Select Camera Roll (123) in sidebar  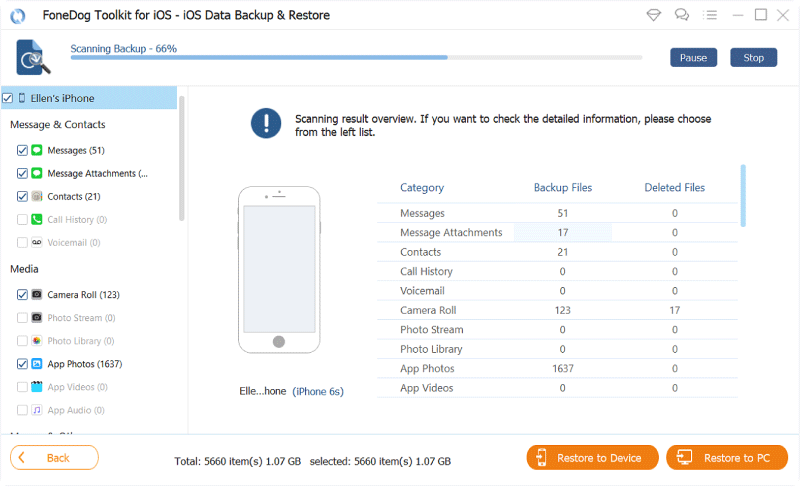84,295
